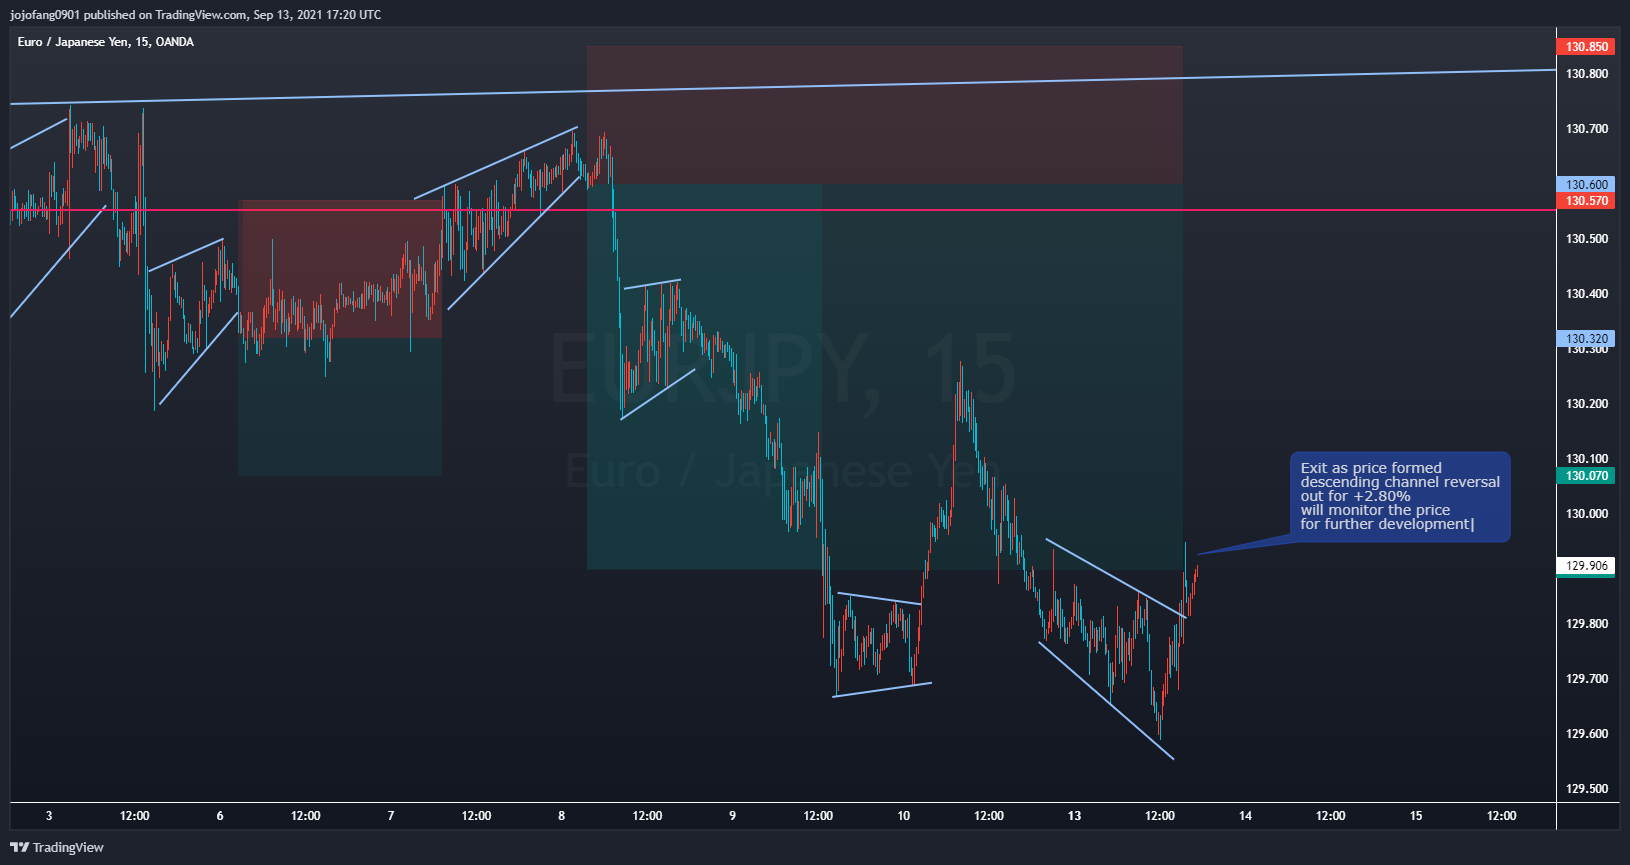Click date label 7 on time axis
Viewport: 1630px width, 865px height.
click(391, 816)
